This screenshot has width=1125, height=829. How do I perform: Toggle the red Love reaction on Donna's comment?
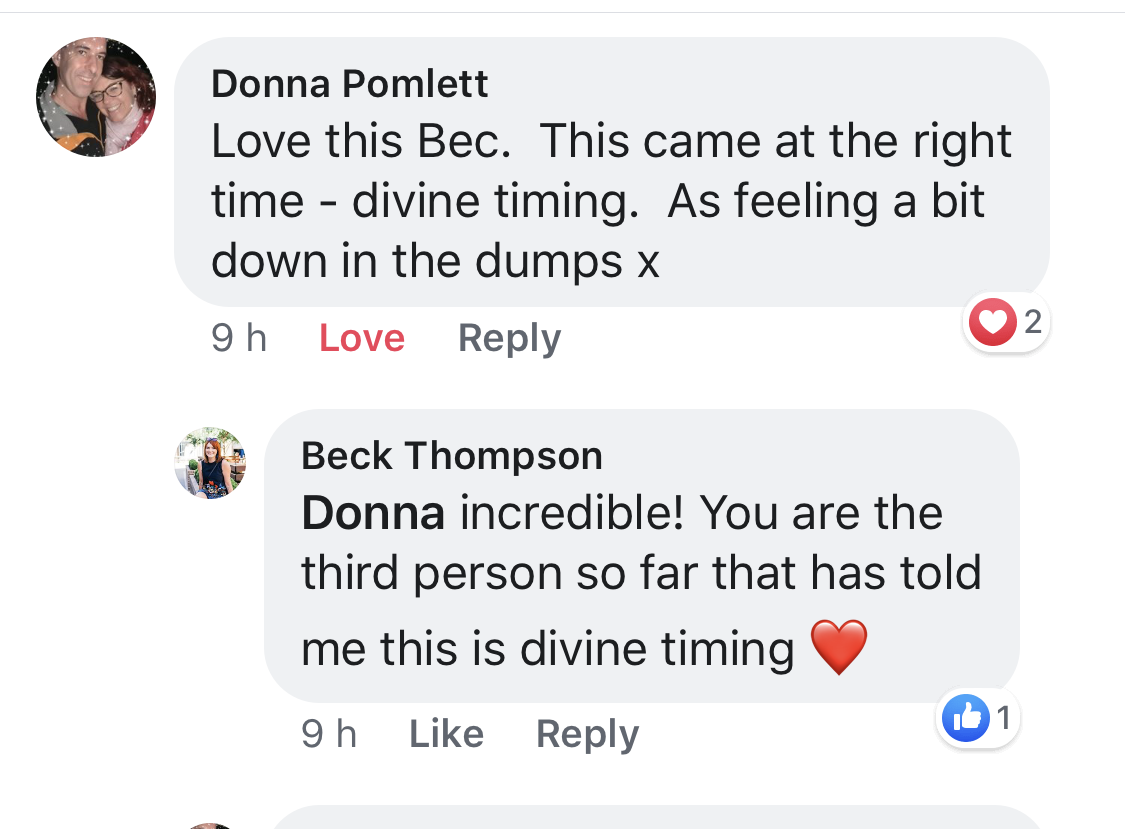pos(361,338)
